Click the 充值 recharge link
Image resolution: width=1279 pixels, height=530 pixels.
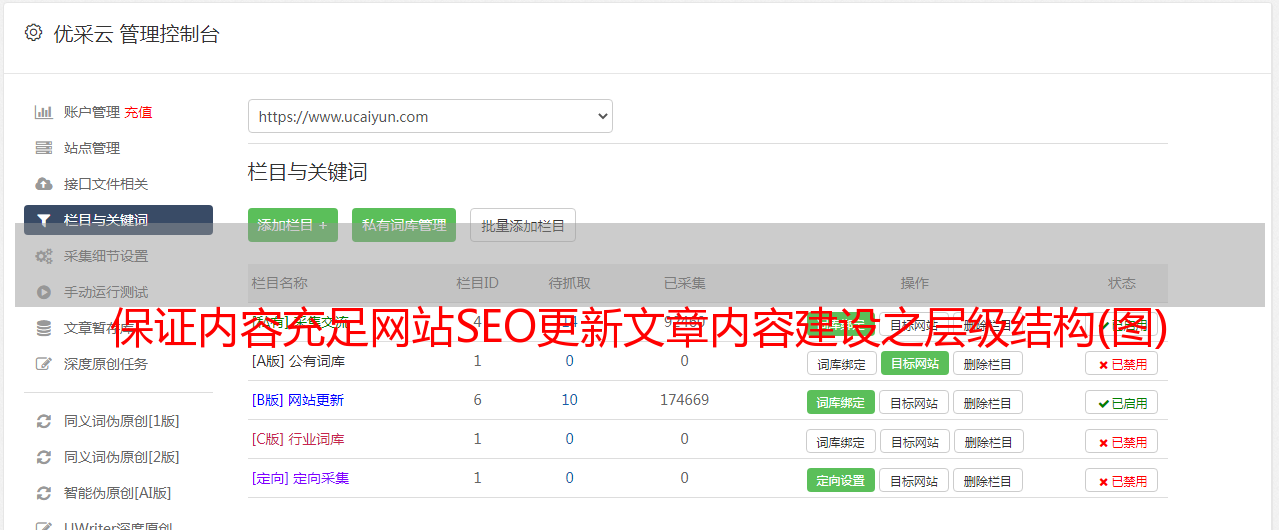click(138, 112)
